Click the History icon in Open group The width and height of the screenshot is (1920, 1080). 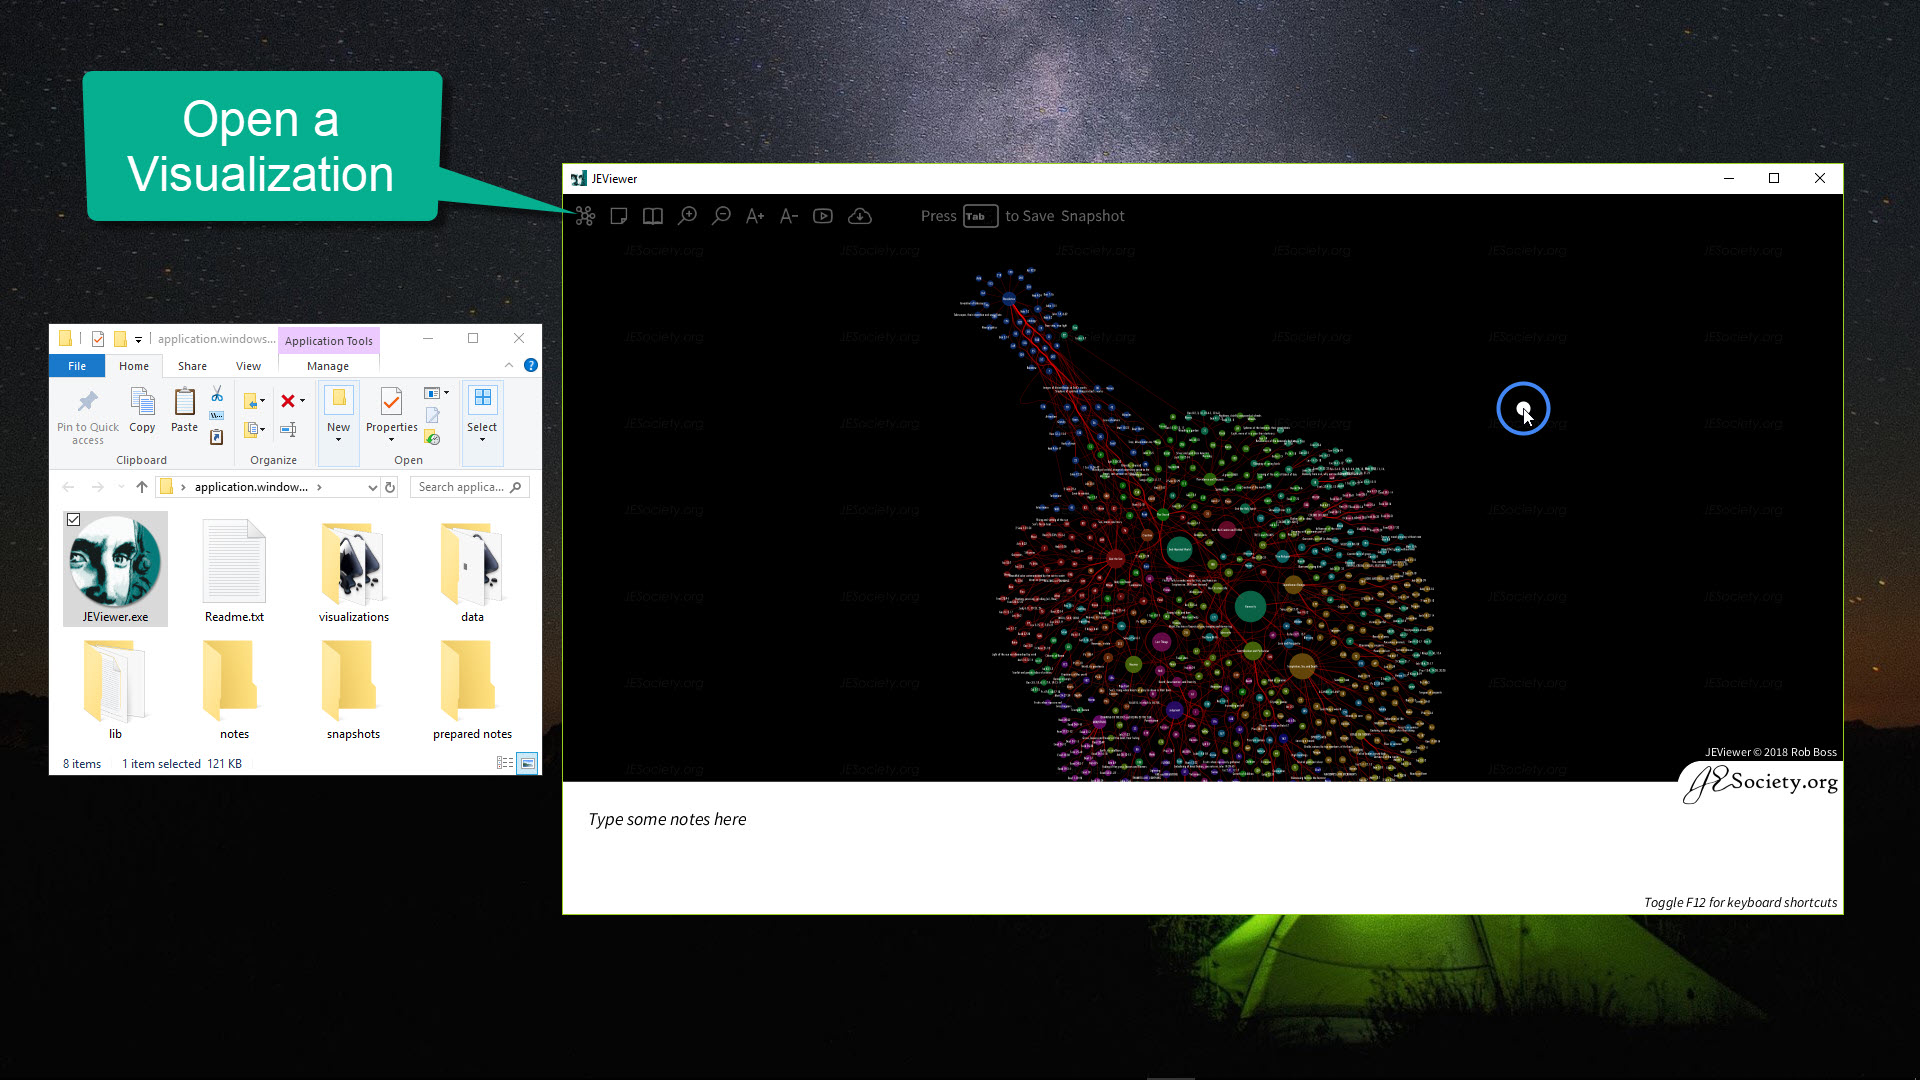coord(432,437)
